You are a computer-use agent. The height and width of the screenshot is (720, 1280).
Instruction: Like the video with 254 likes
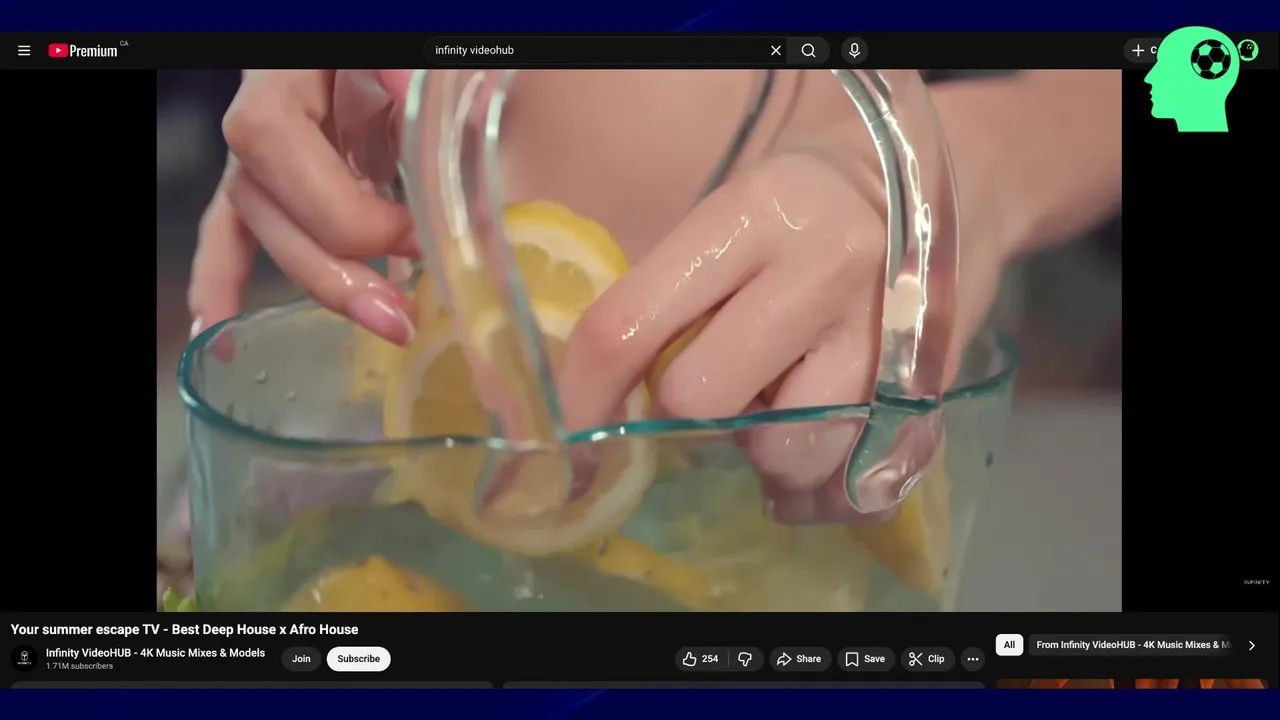point(701,659)
